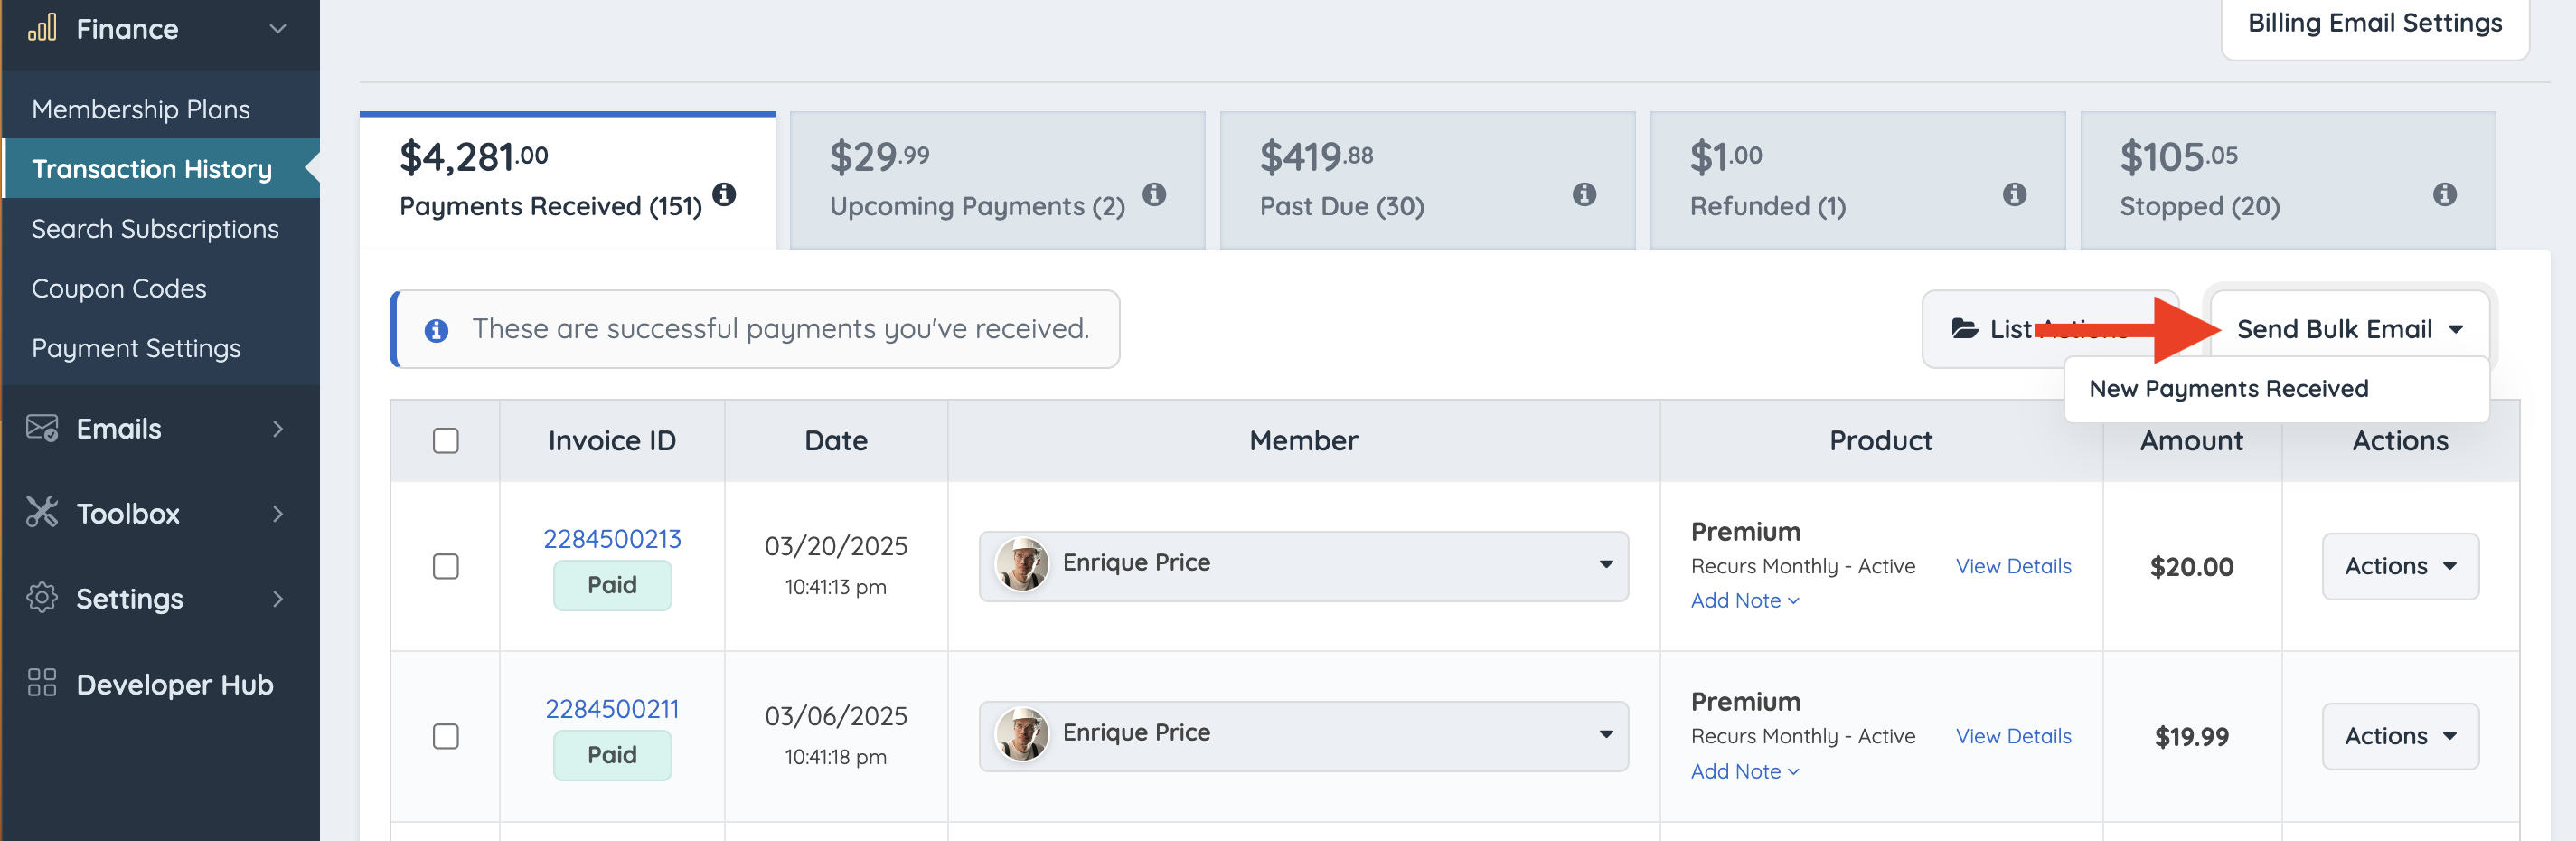Click the info icon on Upcoming Payments tab

pos(1154,194)
